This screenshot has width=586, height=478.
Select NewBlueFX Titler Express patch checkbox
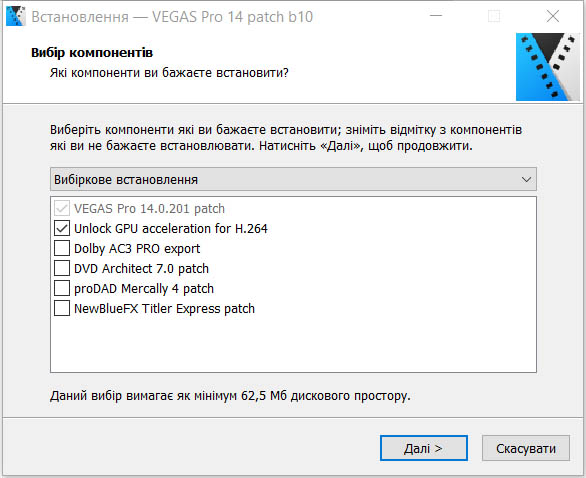pos(62,309)
